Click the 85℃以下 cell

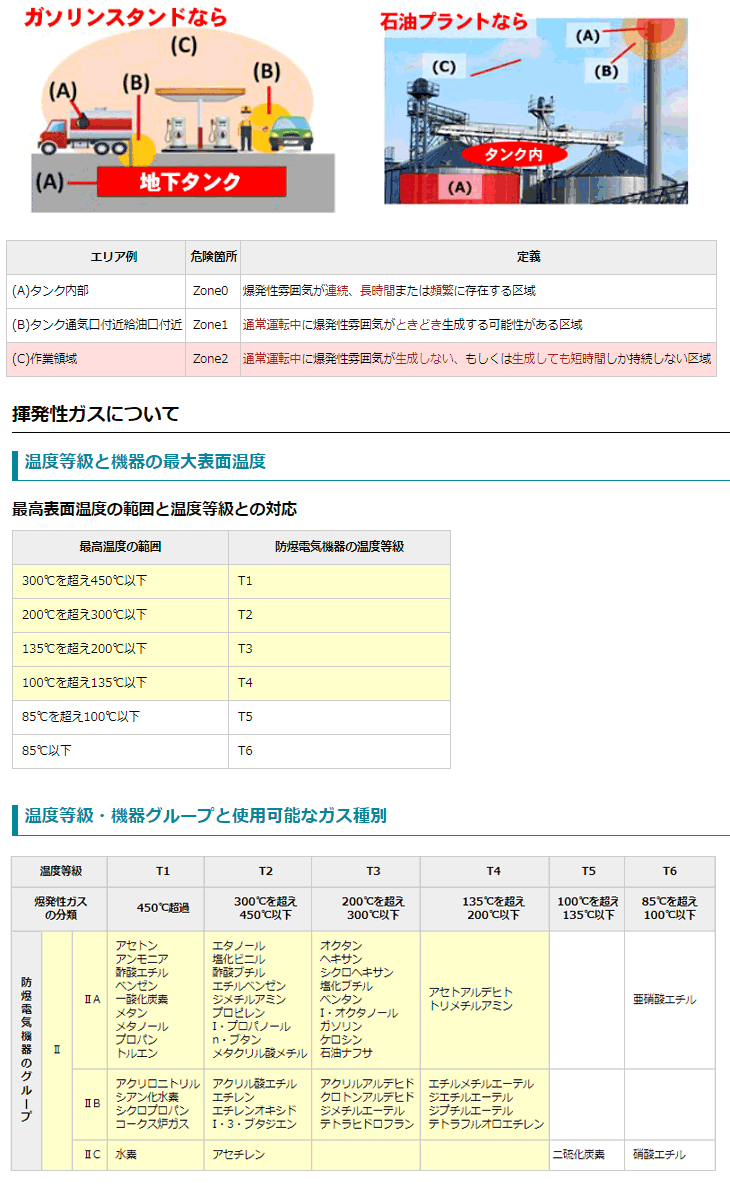[x=120, y=750]
